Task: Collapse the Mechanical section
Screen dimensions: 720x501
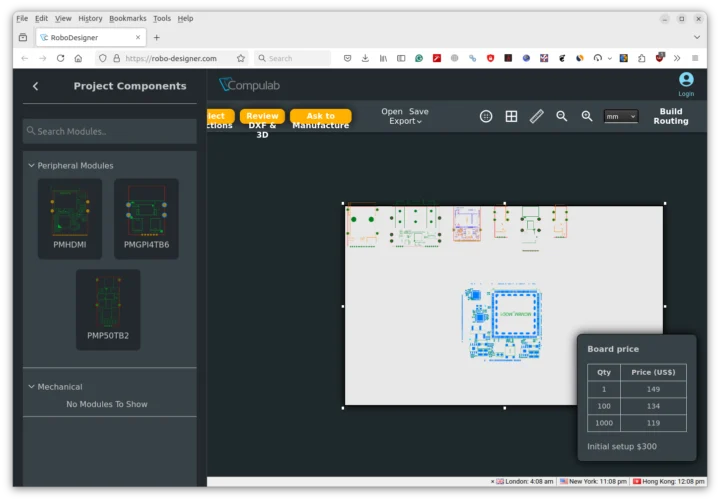Action: tap(31, 387)
